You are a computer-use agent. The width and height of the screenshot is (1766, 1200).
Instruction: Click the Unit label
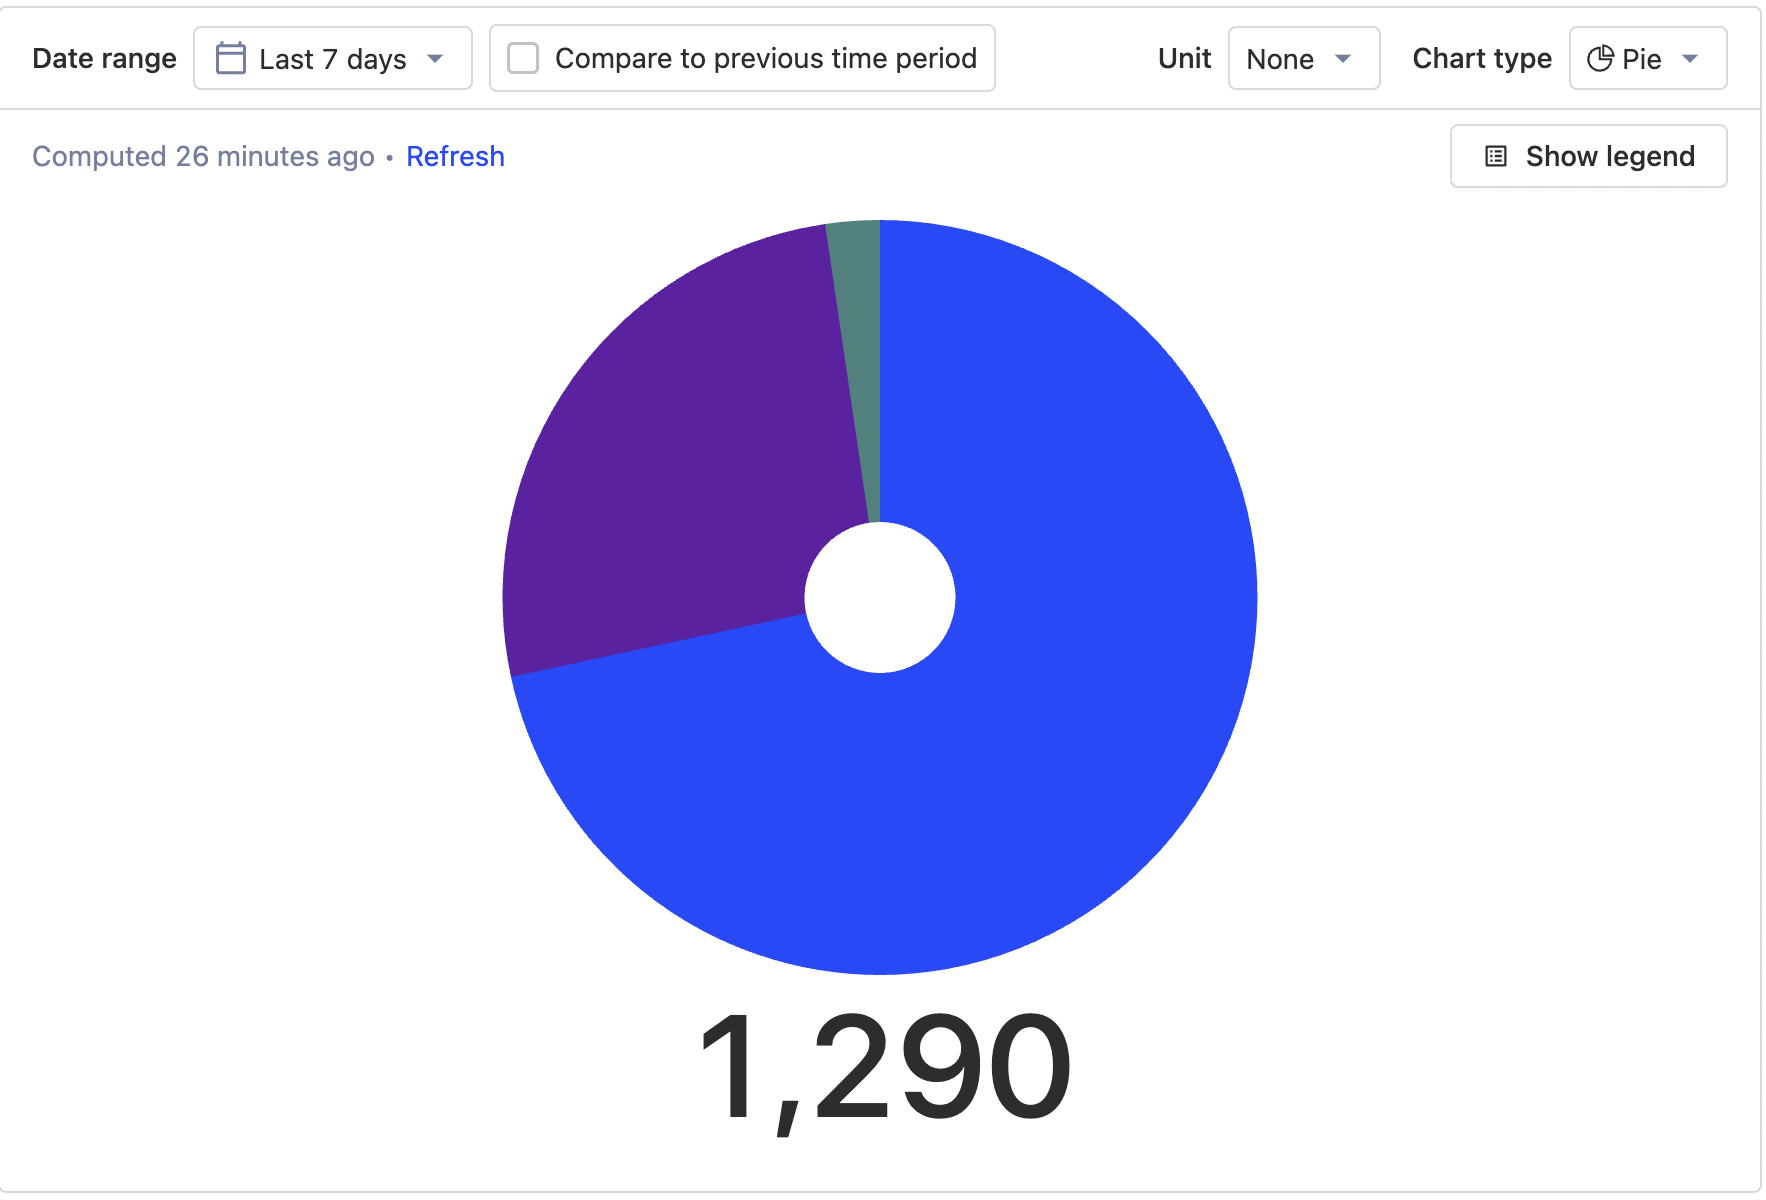(1184, 59)
